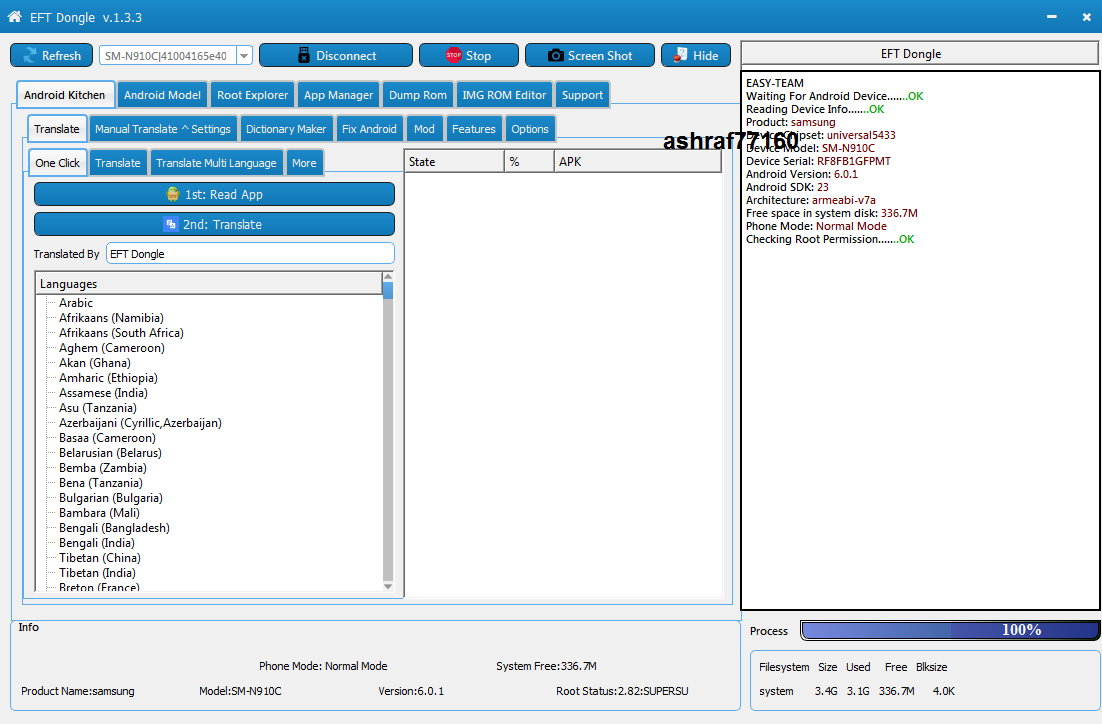Click languages list scroll down arrow
The height and width of the screenshot is (724, 1102).
388,586
